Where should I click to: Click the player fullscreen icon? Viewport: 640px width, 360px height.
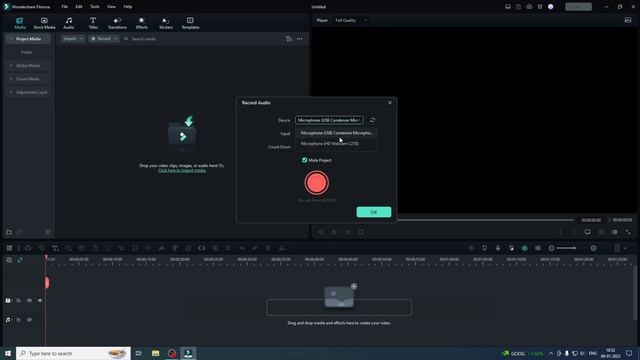point(628,232)
